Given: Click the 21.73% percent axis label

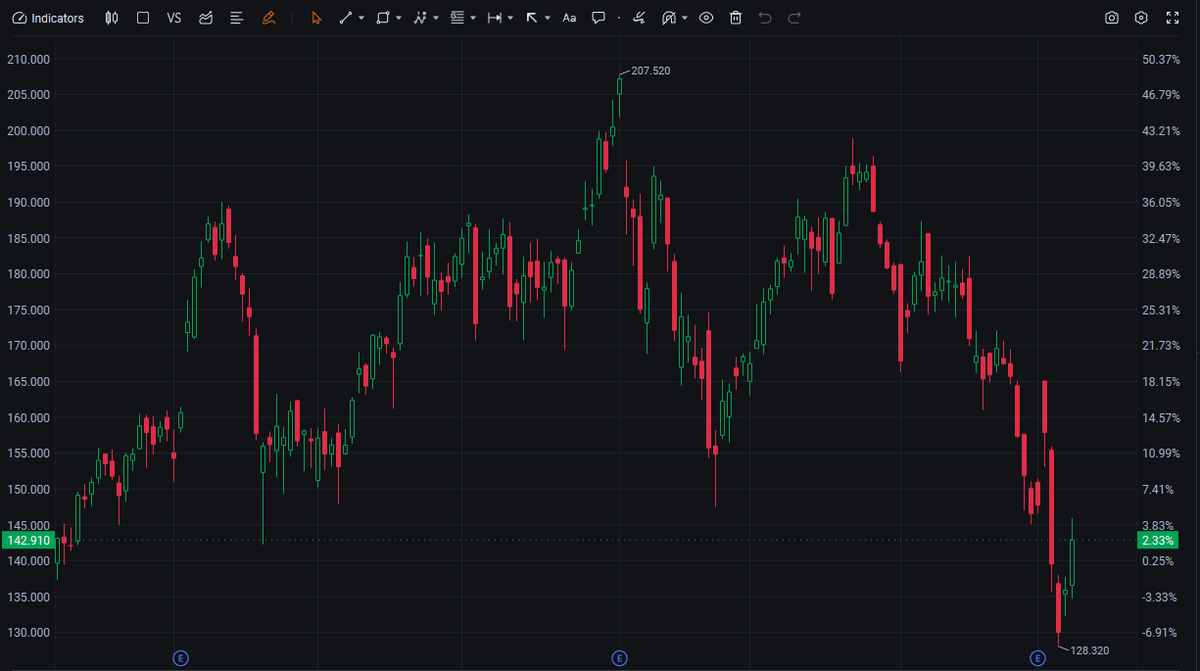Looking at the screenshot, I should click(x=1162, y=346).
